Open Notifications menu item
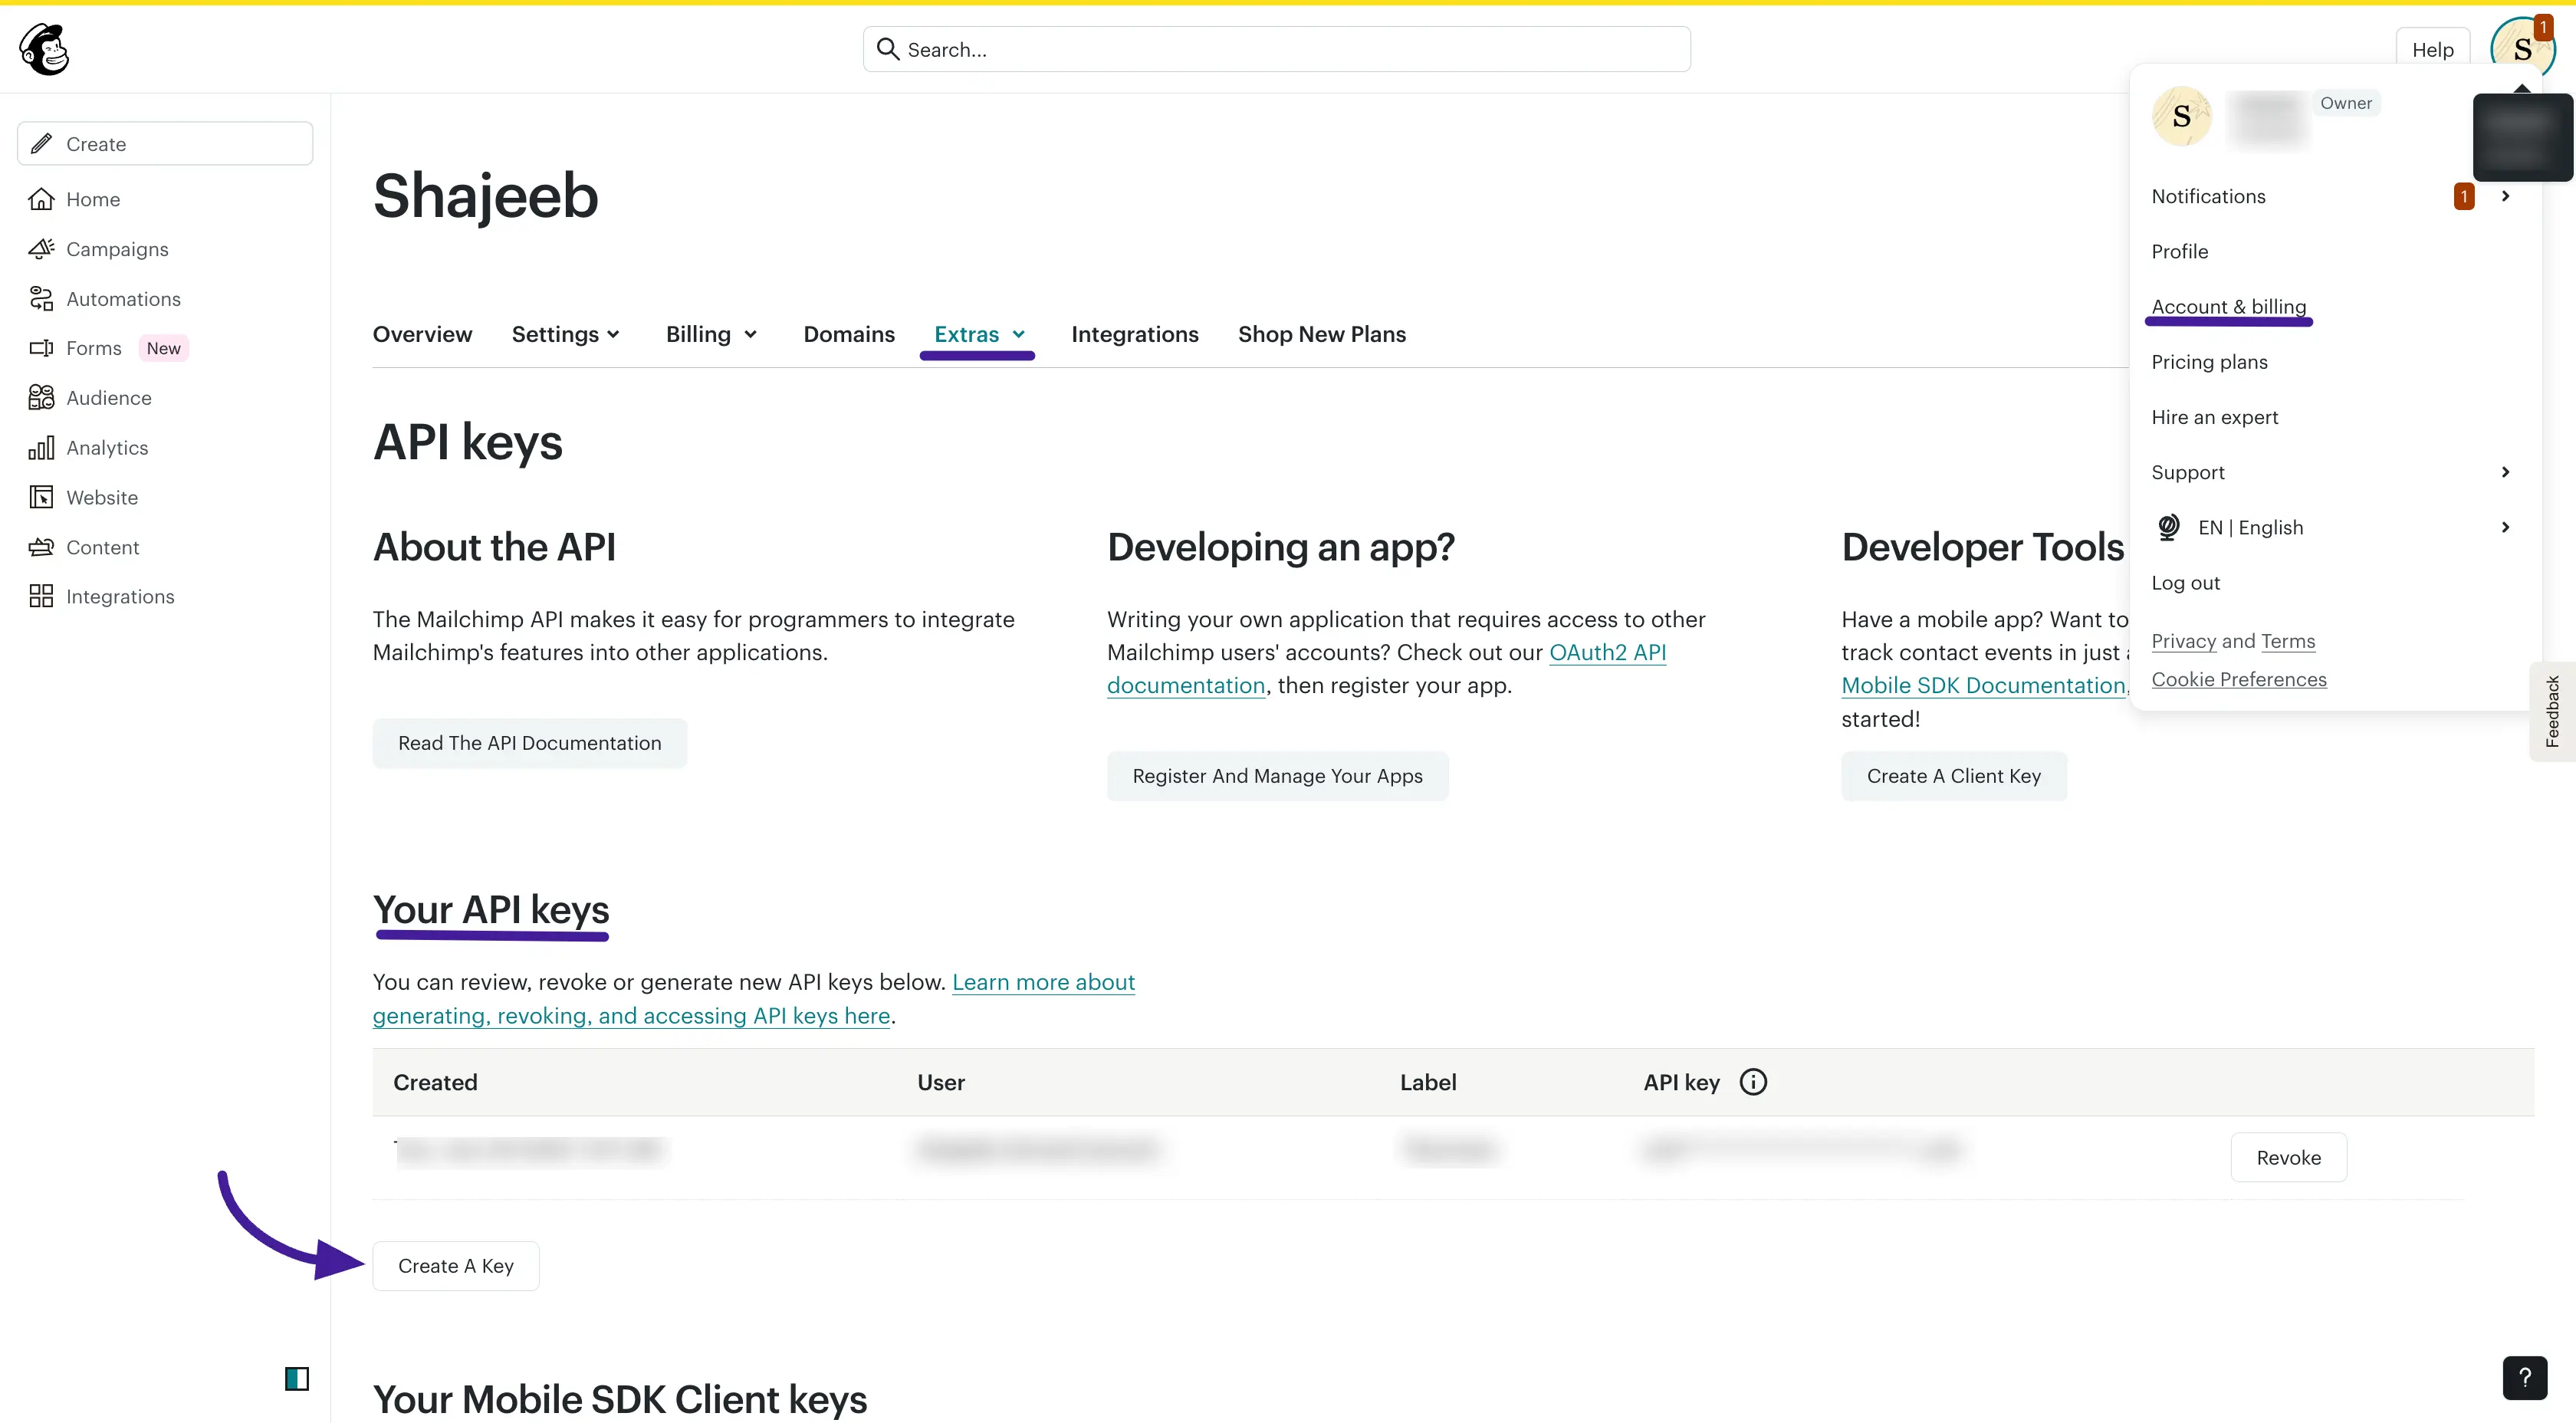The height and width of the screenshot is (1423, 2576). click(x=2208, y=196)
